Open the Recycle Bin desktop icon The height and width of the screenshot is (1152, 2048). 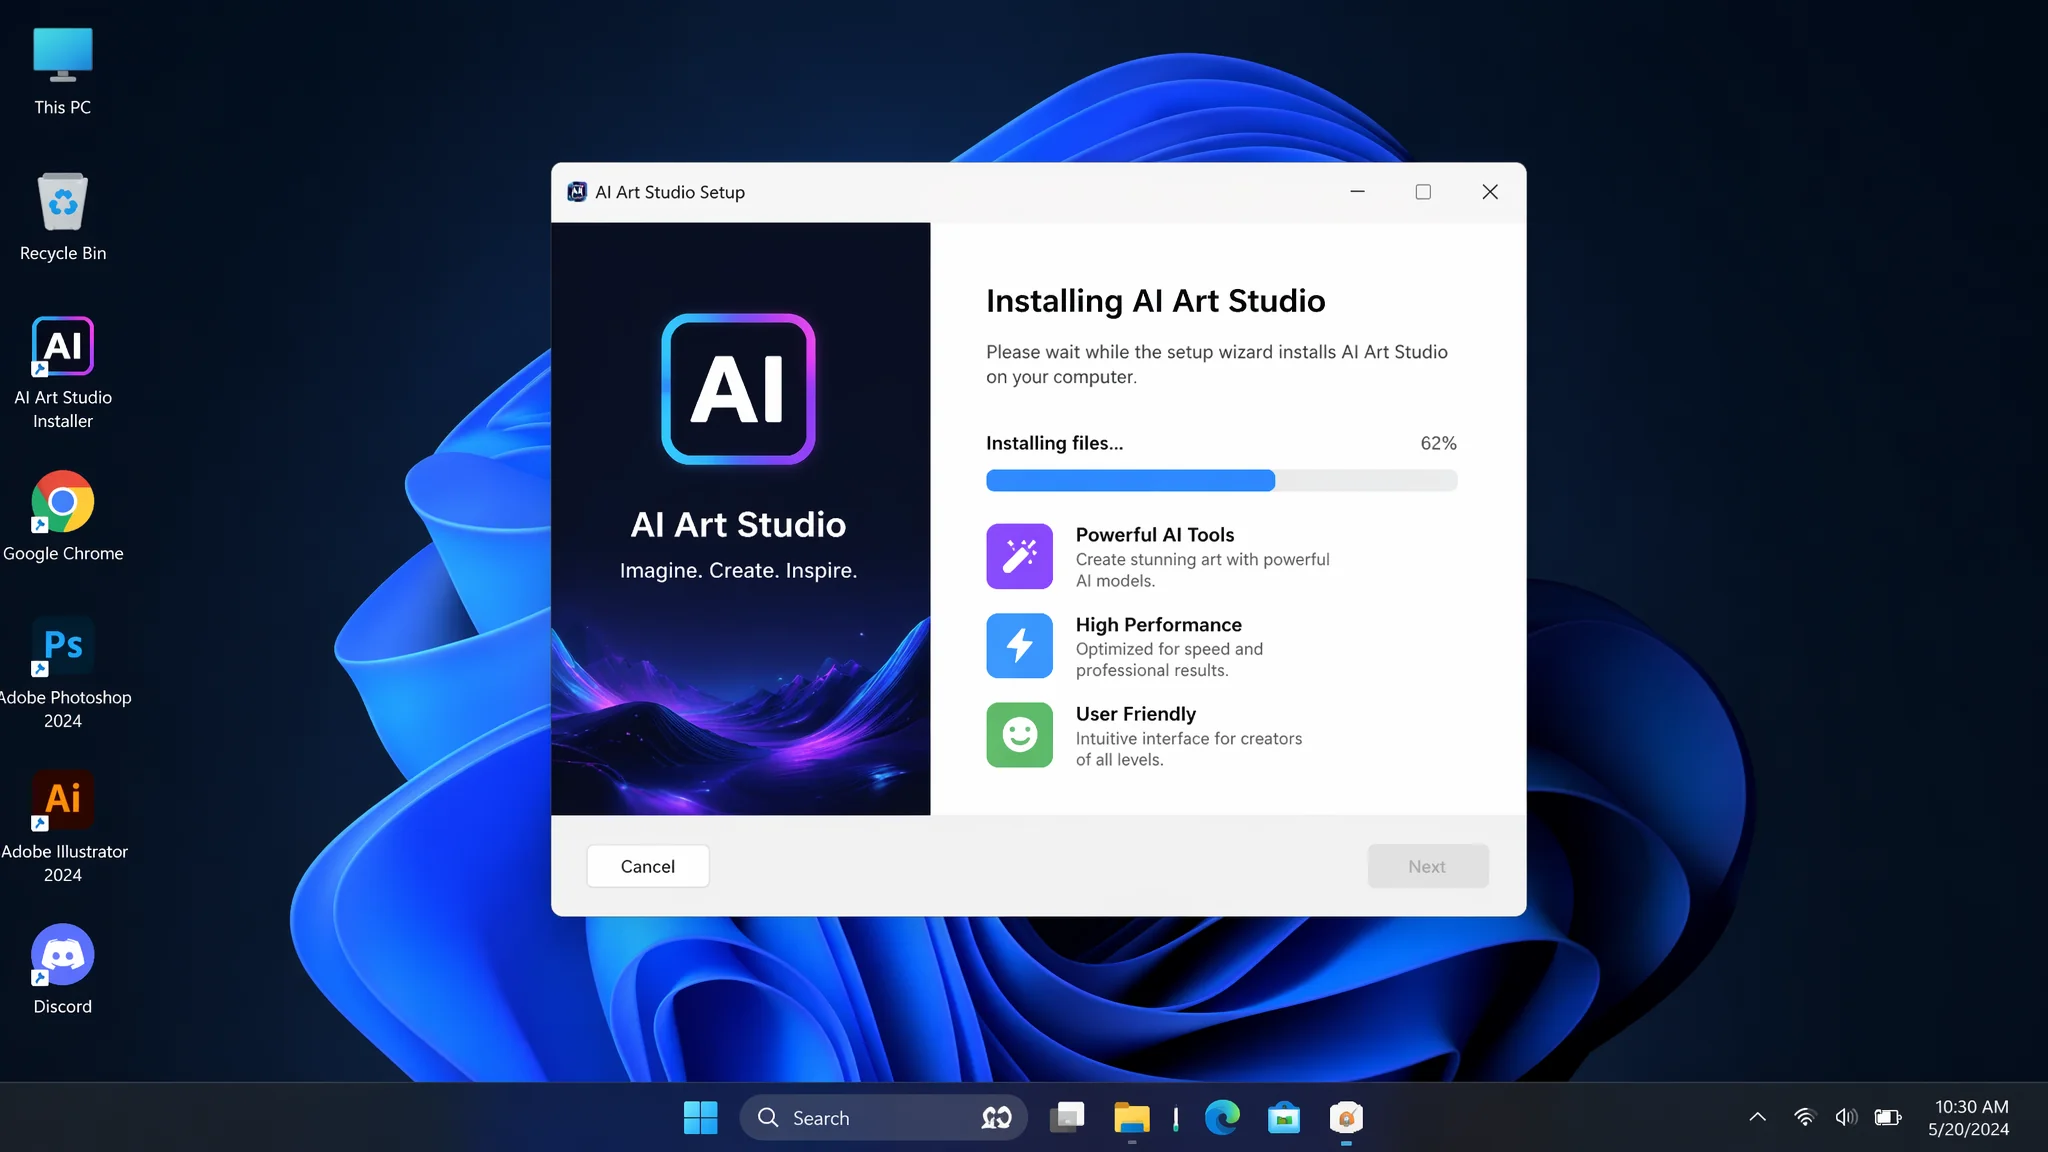tap(63, 216)
